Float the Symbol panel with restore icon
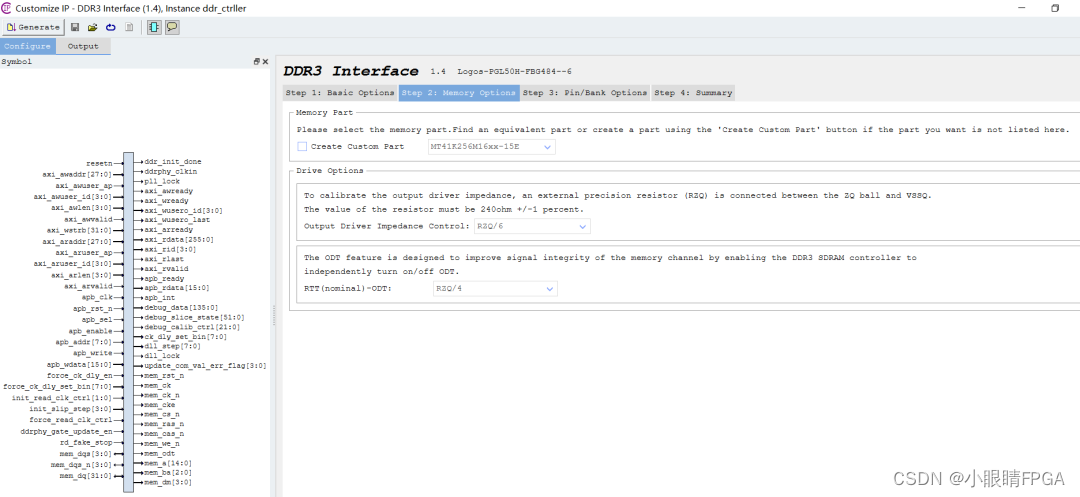 (257, 61)
